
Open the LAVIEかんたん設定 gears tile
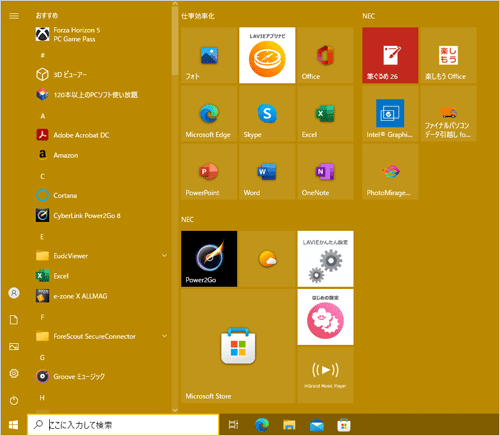325,259
